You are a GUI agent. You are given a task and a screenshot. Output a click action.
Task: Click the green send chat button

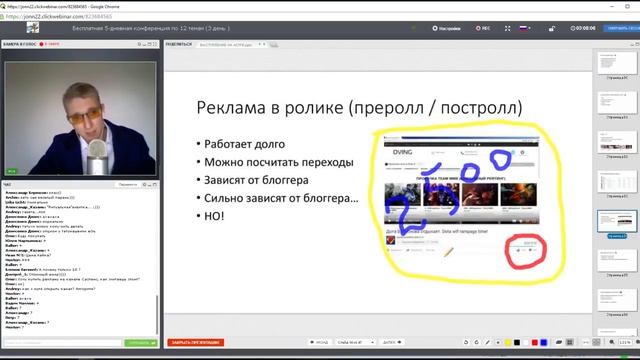click(x=141, y=343)
